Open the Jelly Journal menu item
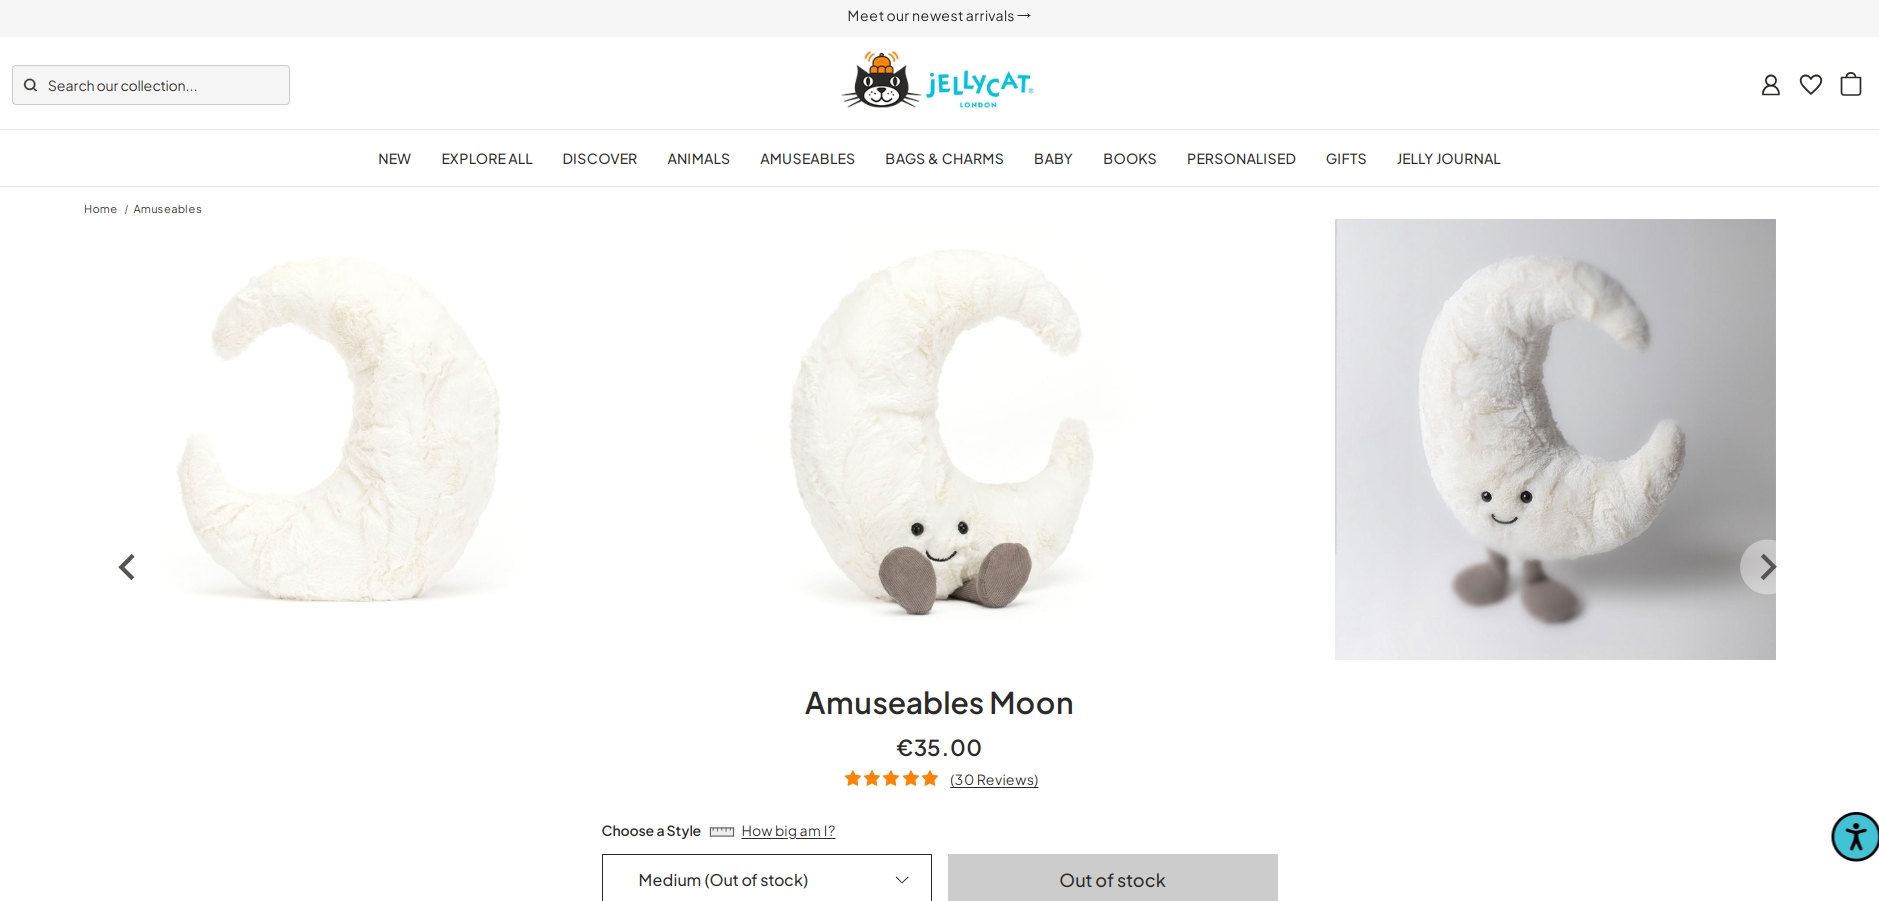This screenshot has height=901, width=1879. 1448,159
